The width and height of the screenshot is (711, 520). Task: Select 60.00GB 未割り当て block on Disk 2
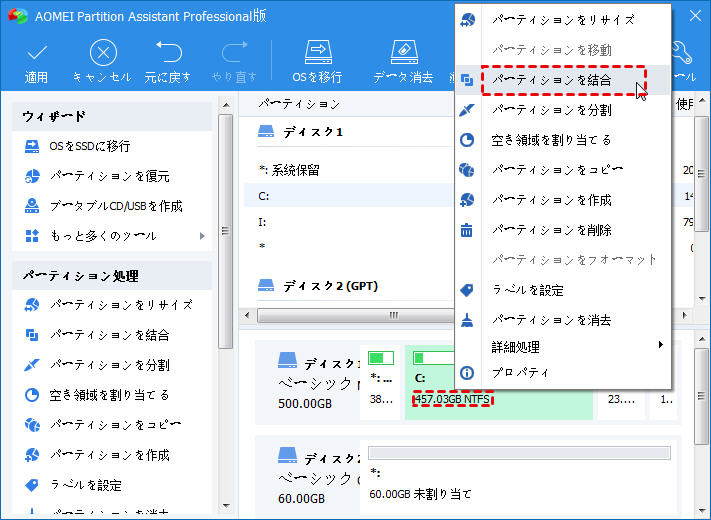[520, 476]
